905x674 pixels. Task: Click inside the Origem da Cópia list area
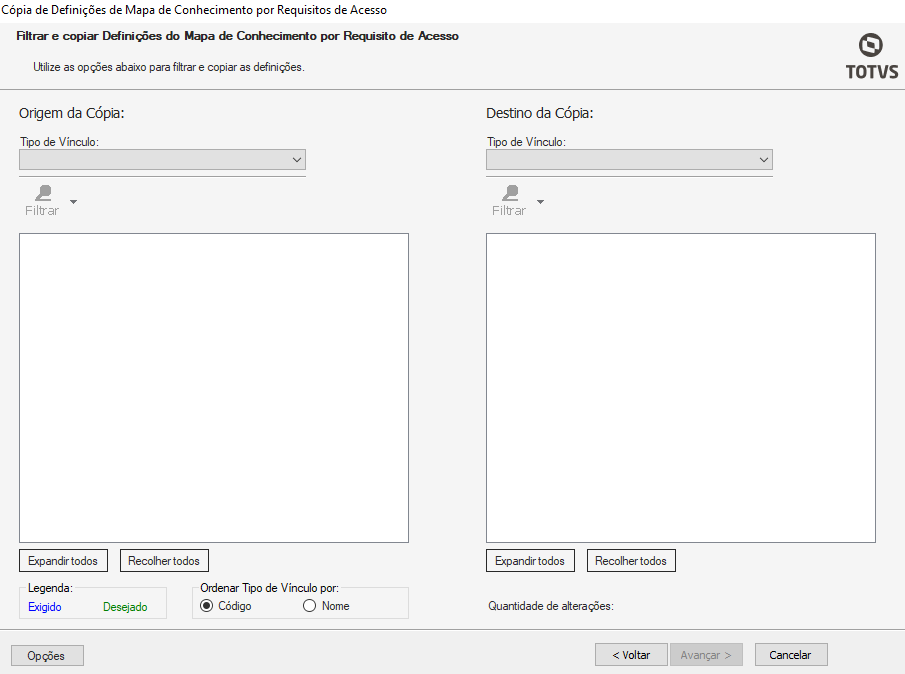point(214,387)
